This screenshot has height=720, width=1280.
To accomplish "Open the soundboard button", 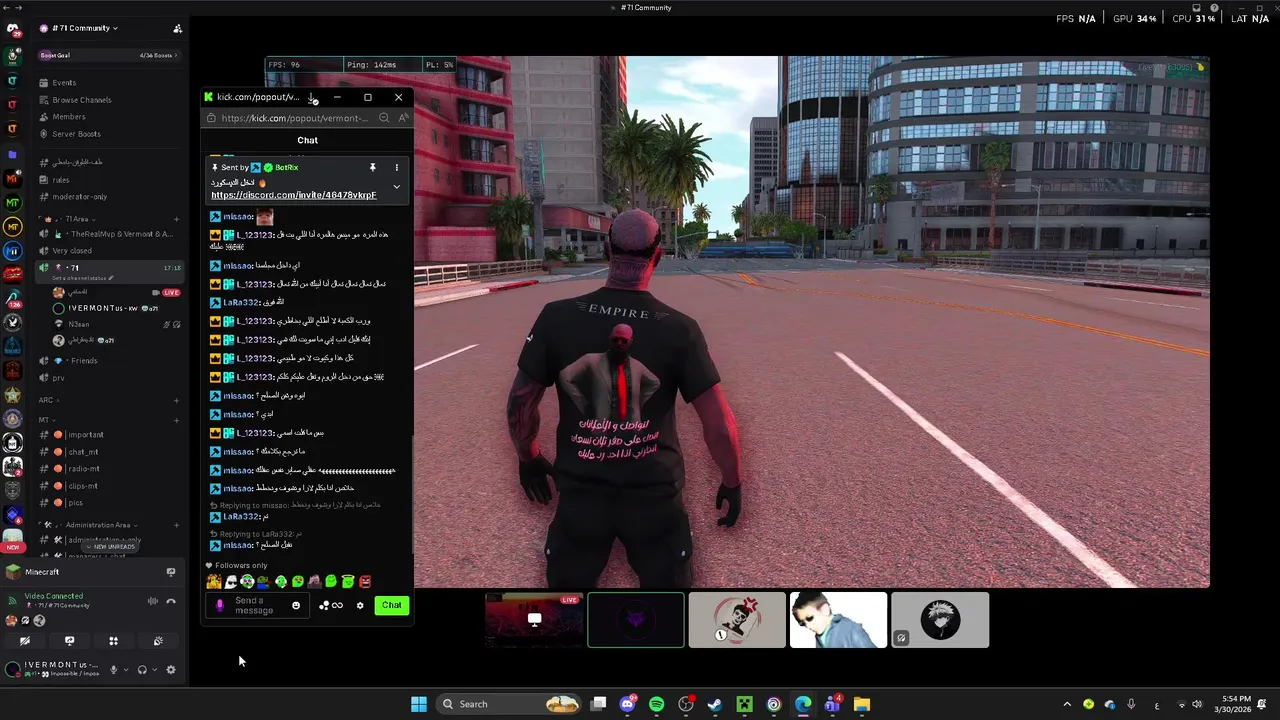I will pyautogui.click(x=158, y=641).
